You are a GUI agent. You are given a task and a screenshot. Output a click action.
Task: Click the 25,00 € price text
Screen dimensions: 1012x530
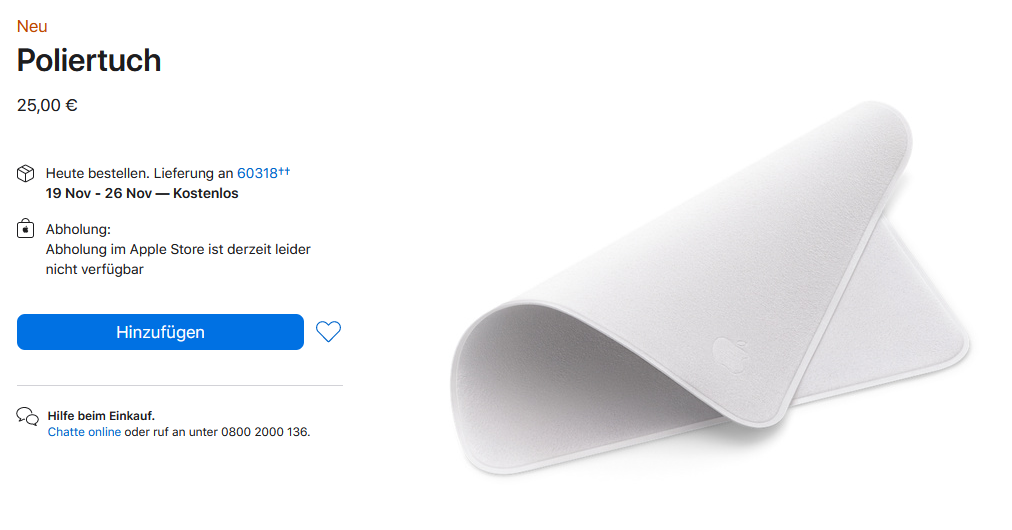[47, 105]
